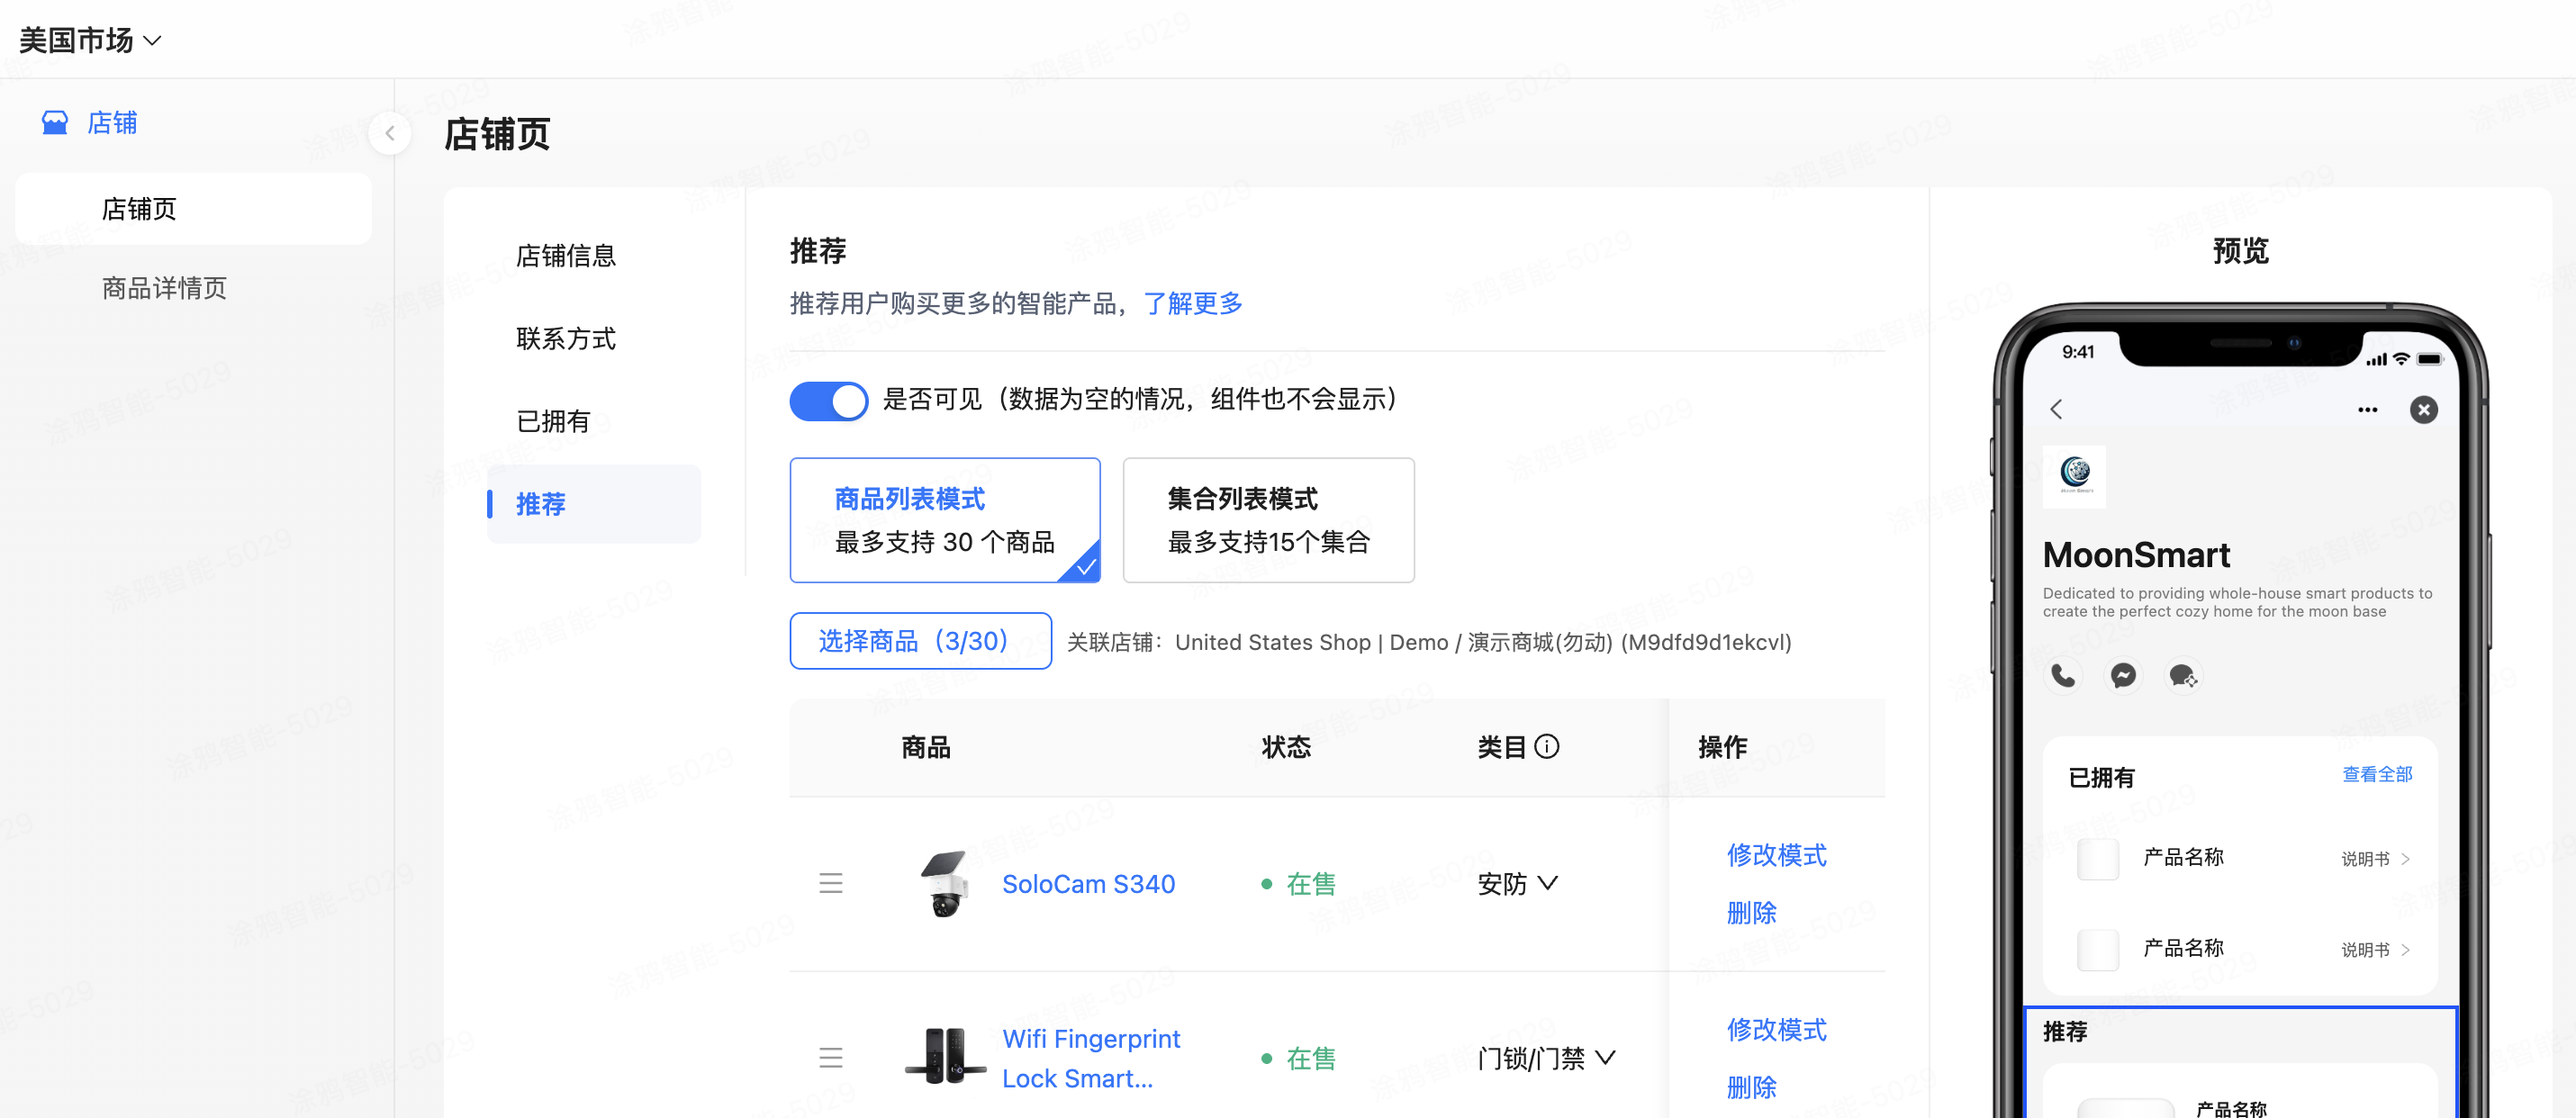2576x1118 pixels.
Task: Disable the 是否可见 visibility toggle
Action: click(x=829, y=400)
